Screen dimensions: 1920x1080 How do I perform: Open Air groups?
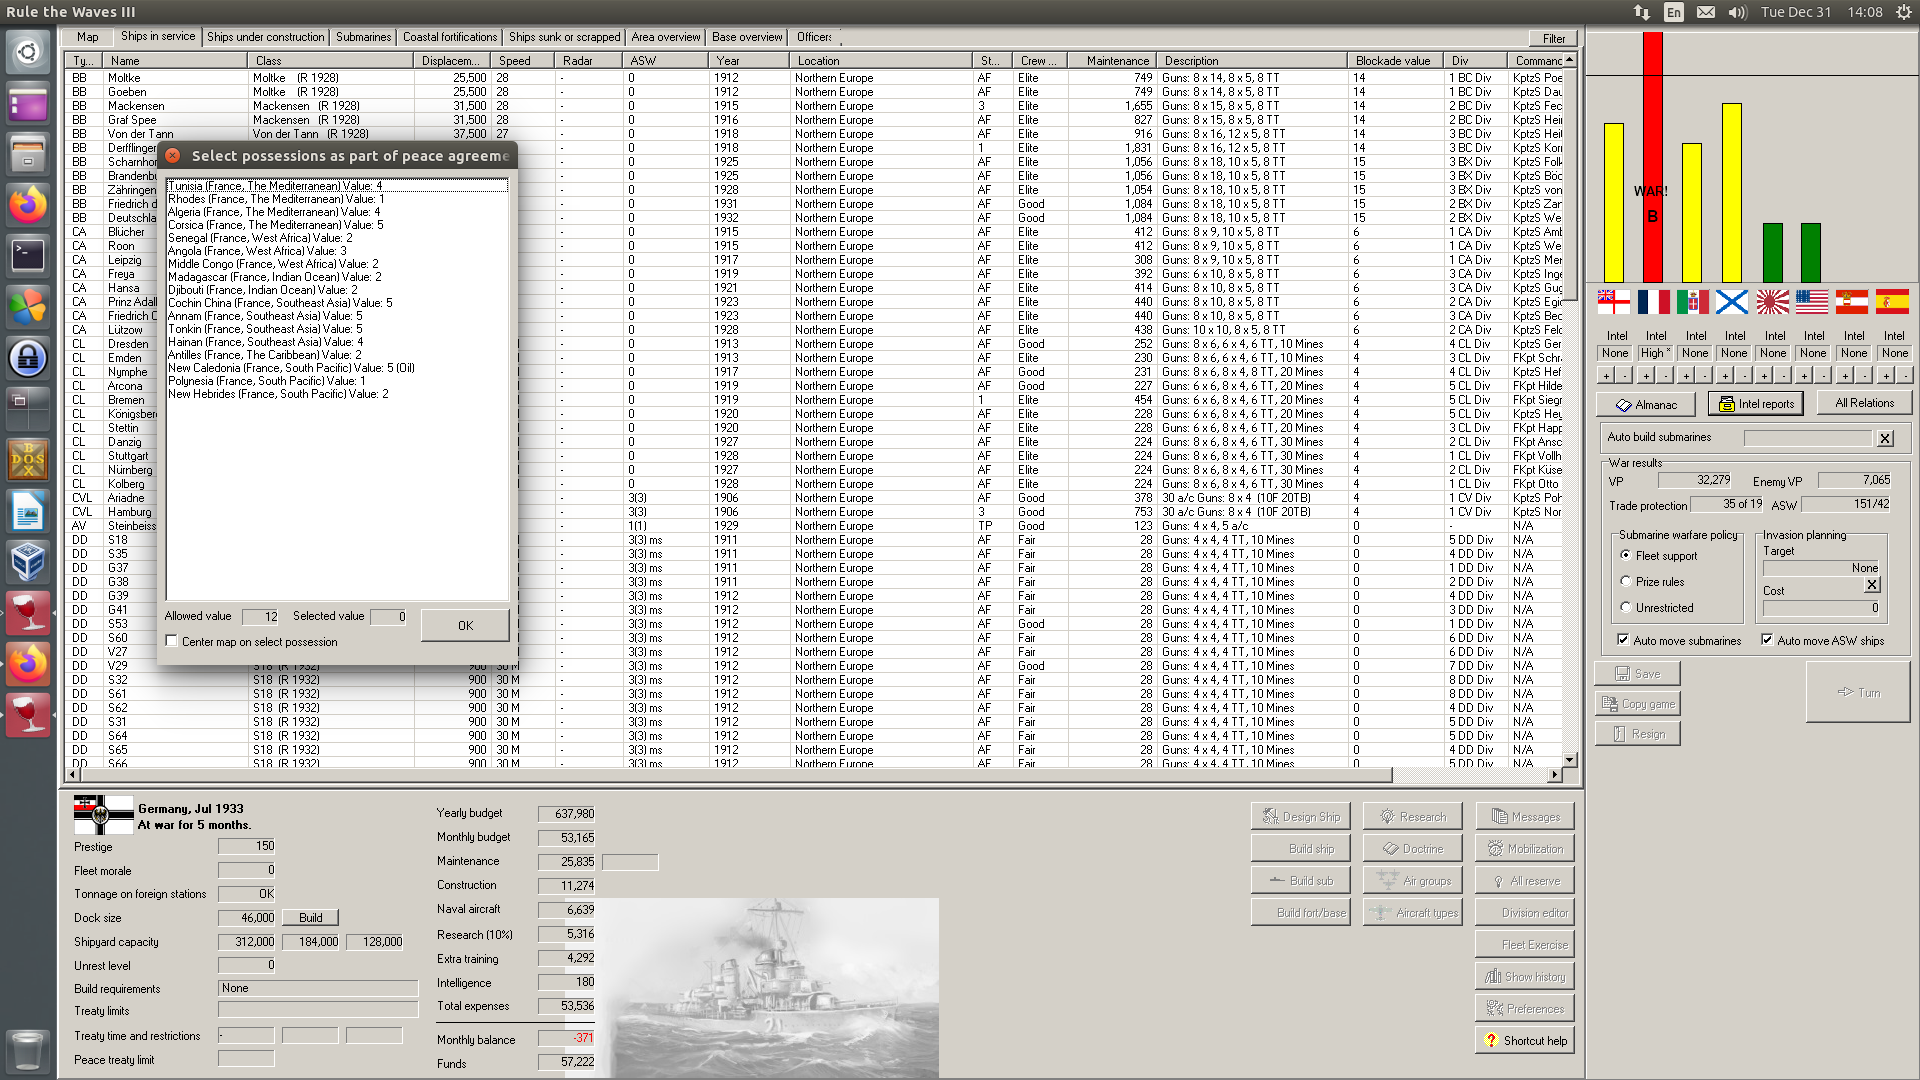1412,880
